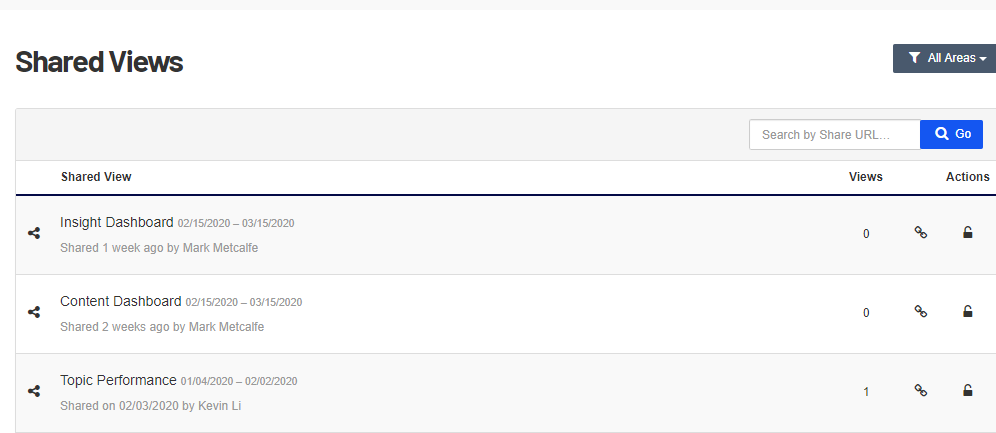This screenshot has height=433, width=996.
Task: Toggle lock for Topic Performance share
Action: [967, 390]
